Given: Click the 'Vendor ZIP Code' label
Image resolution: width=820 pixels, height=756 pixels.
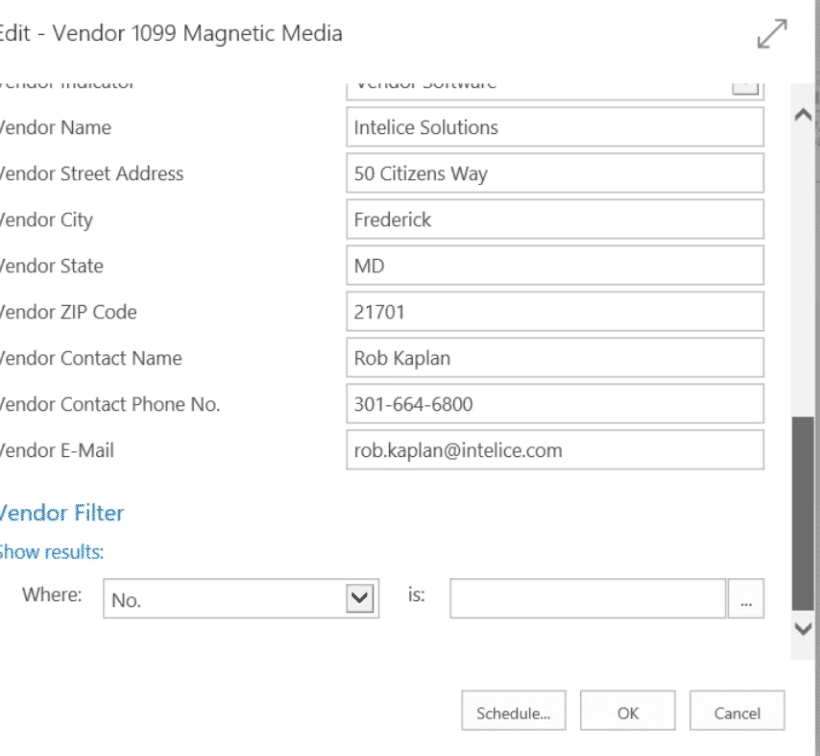Looking at the screenshot, I should [68, 312].
